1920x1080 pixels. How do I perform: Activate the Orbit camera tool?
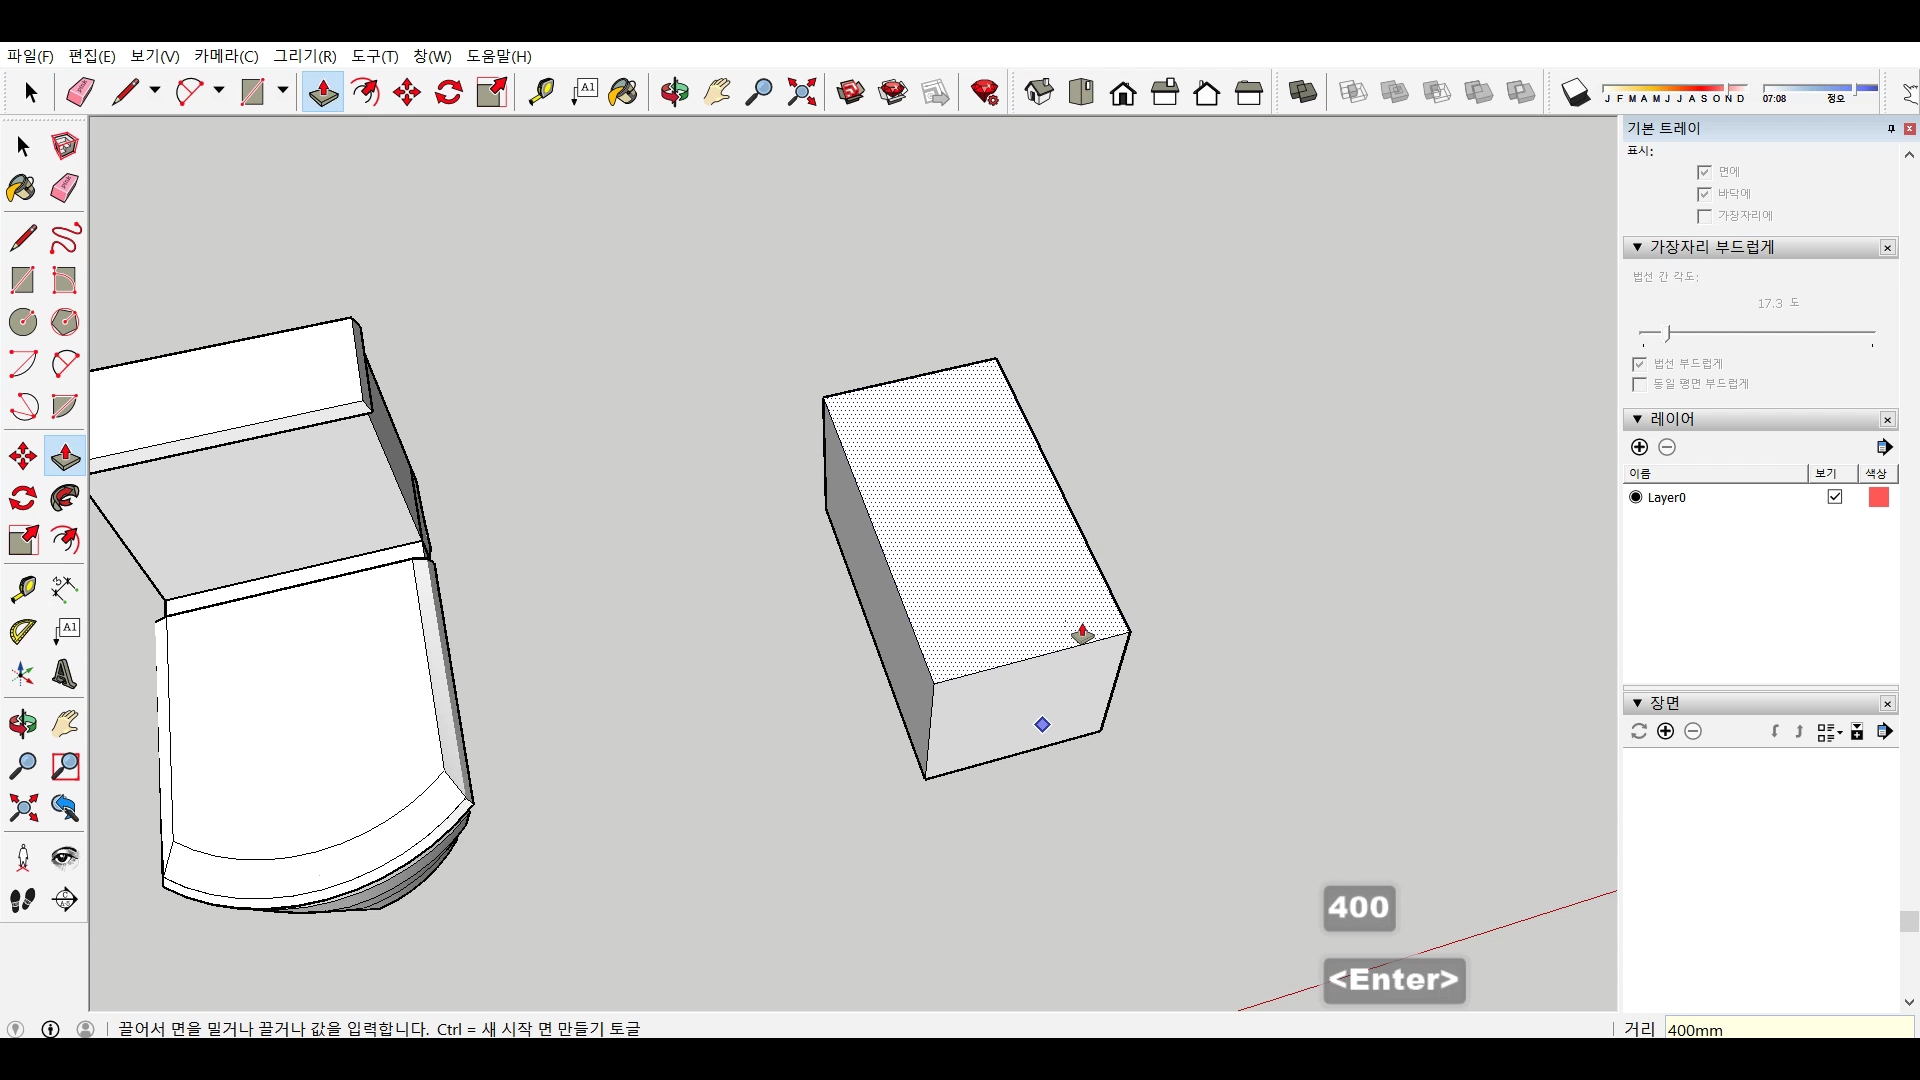point(22,723)
